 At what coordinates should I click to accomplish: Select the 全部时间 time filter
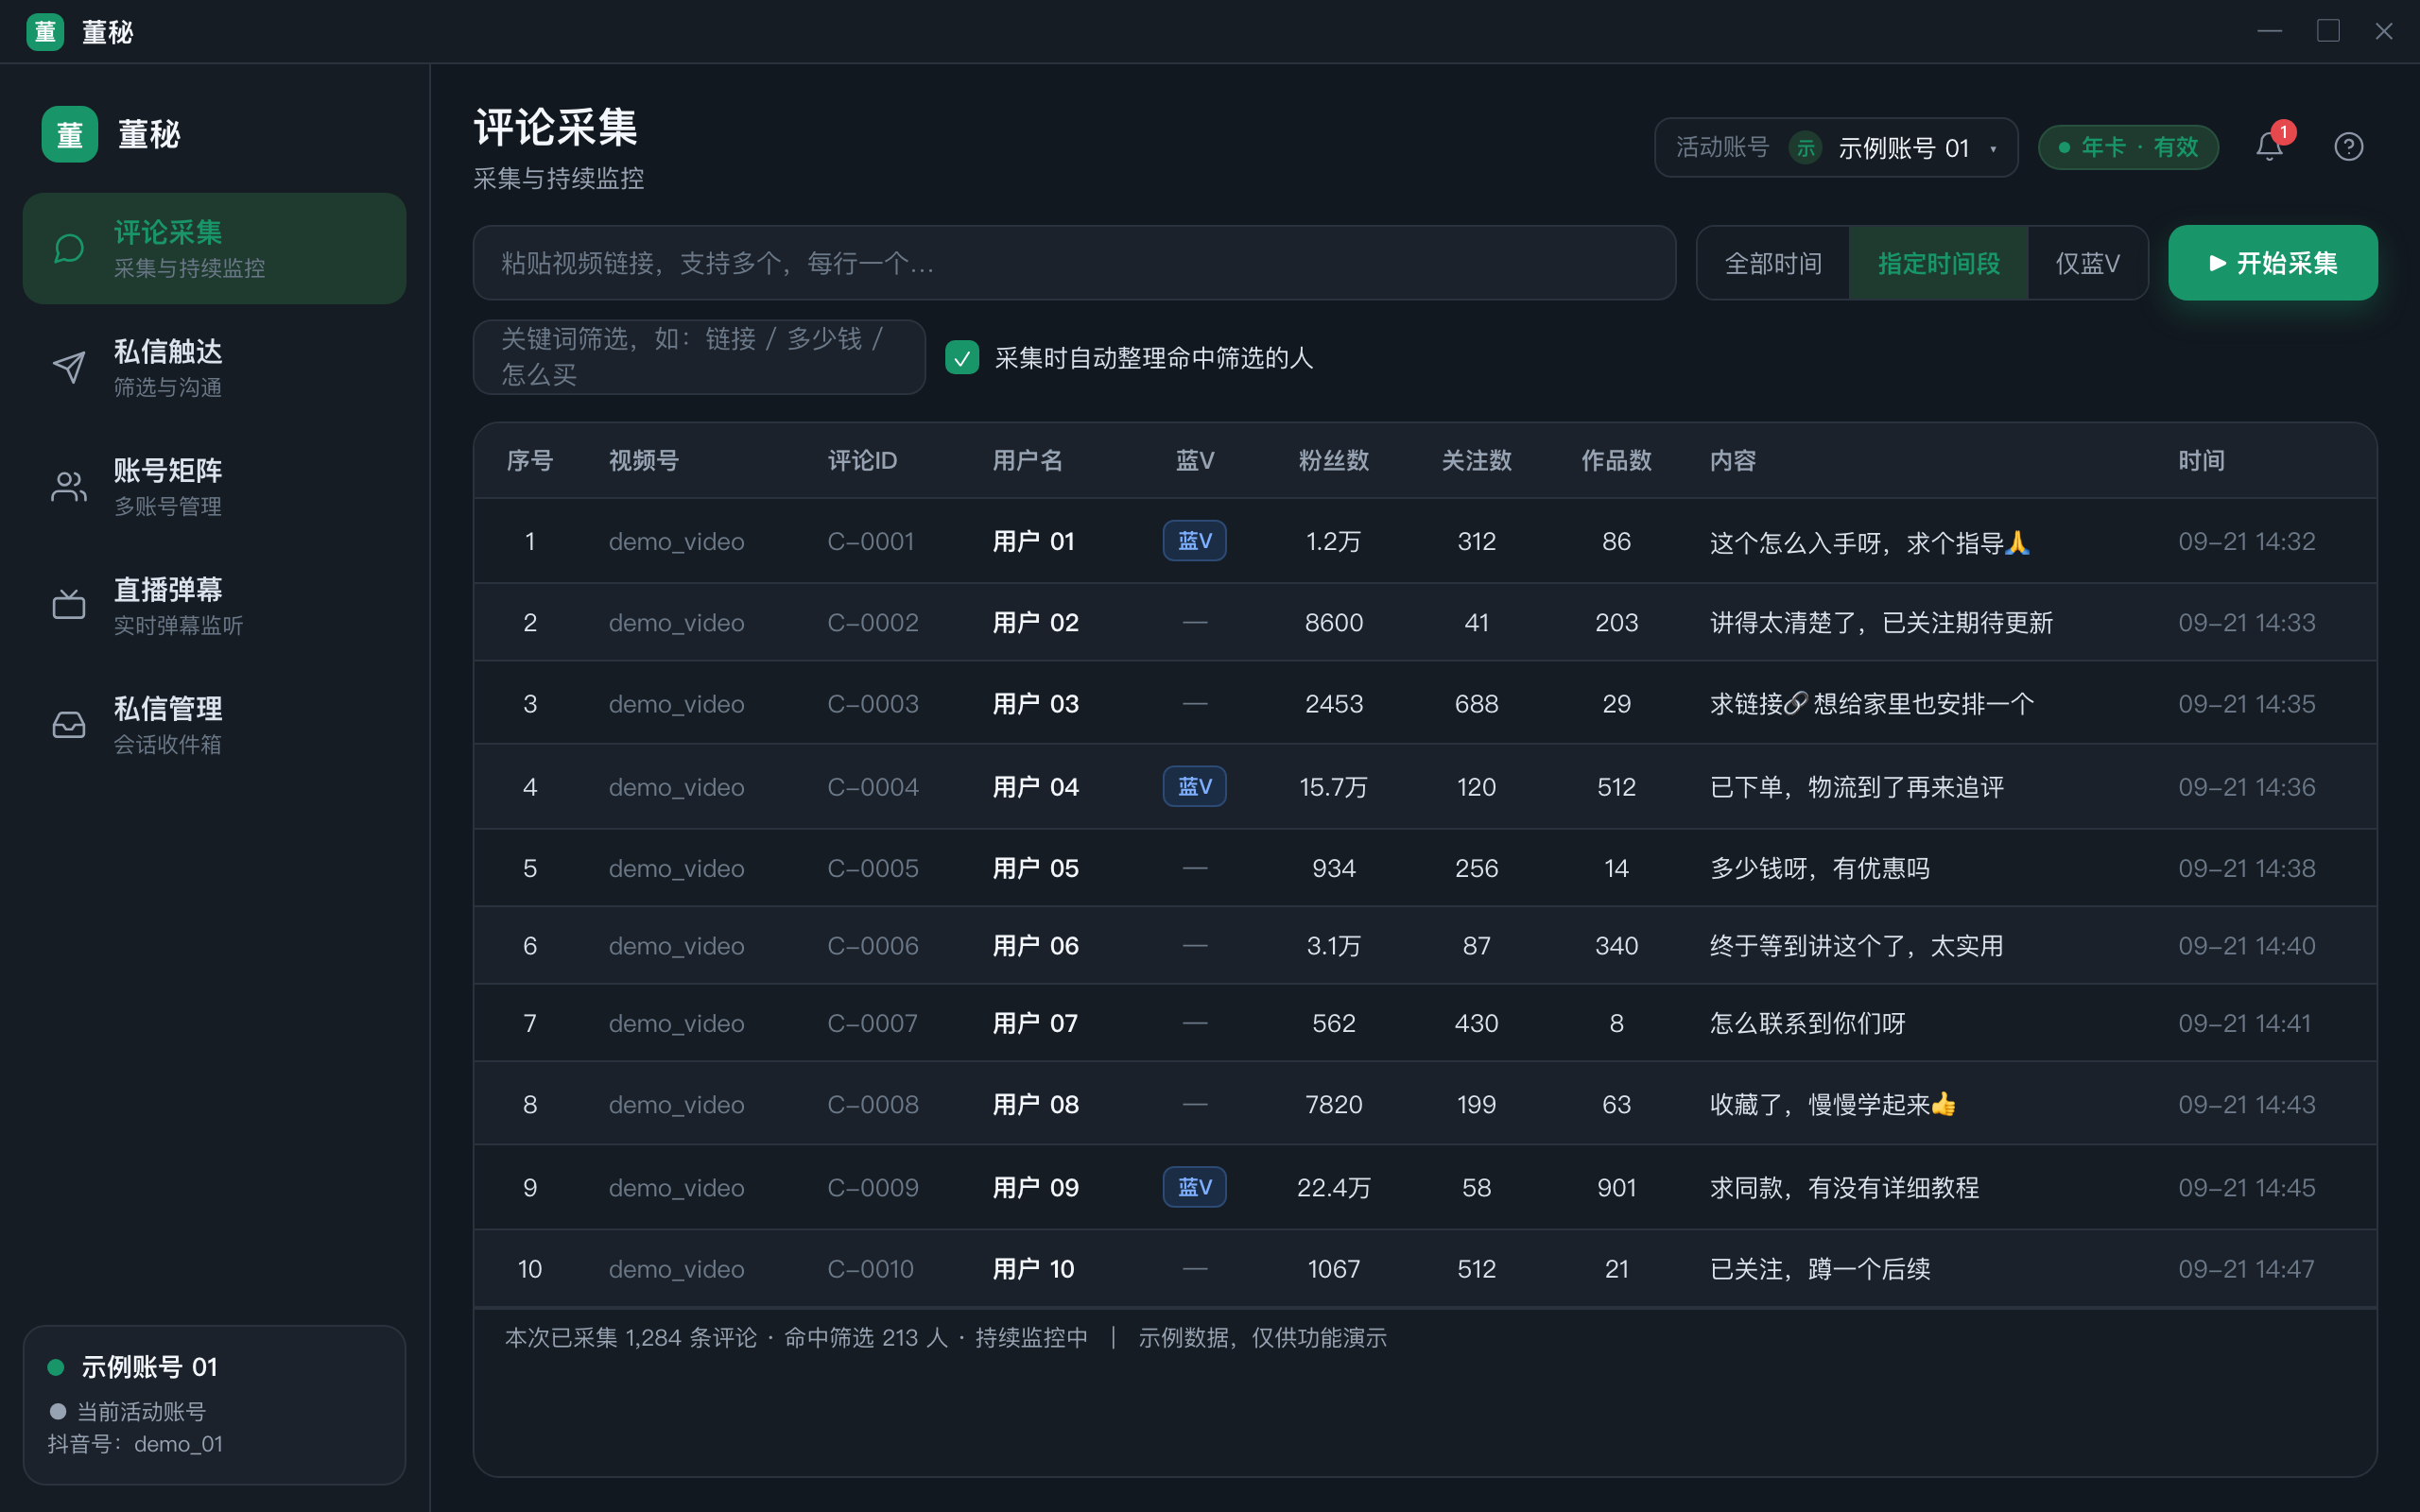coord(1773,263)
